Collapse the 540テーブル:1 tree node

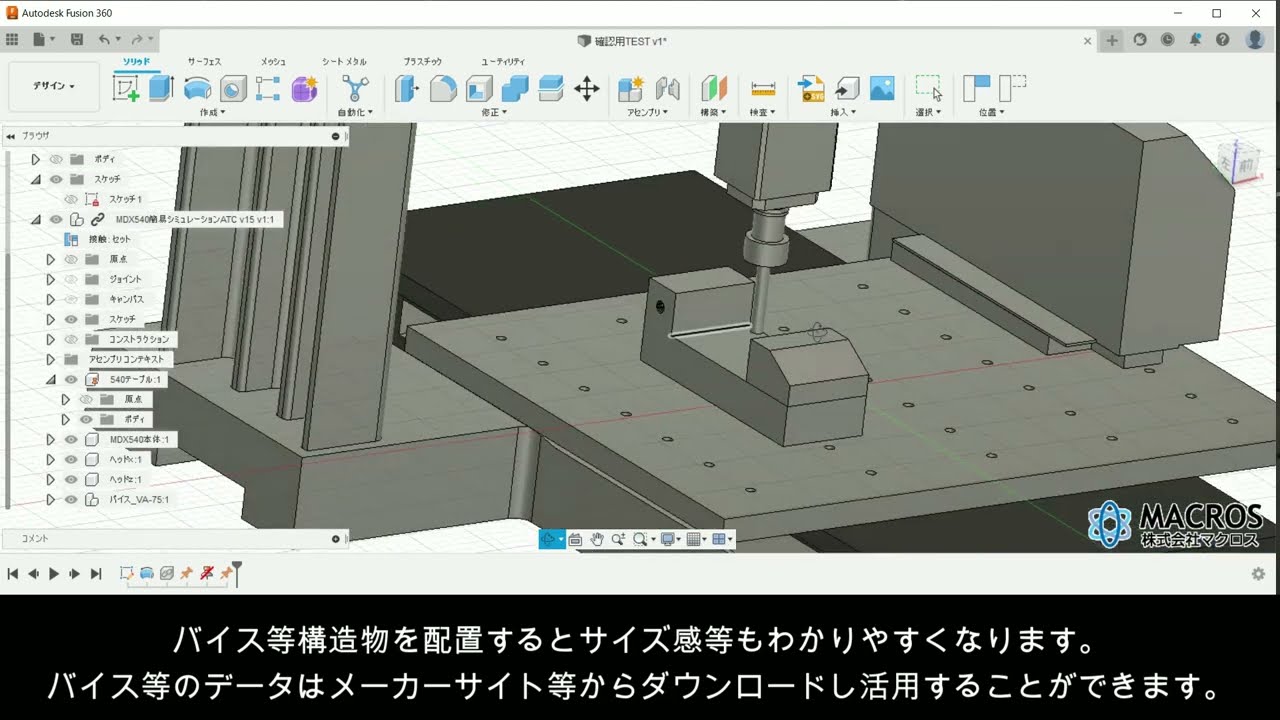(50, 379)
